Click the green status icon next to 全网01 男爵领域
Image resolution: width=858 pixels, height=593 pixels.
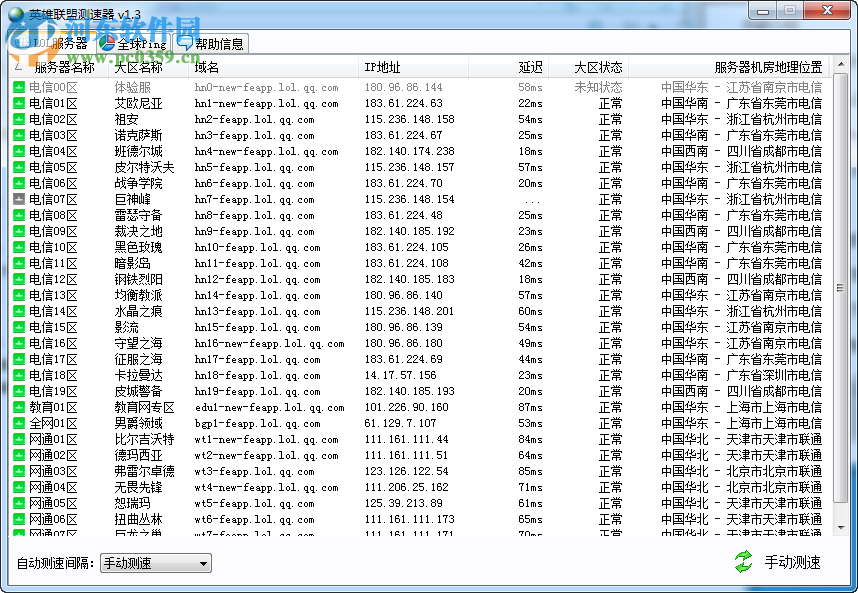[x=19, y=423]
